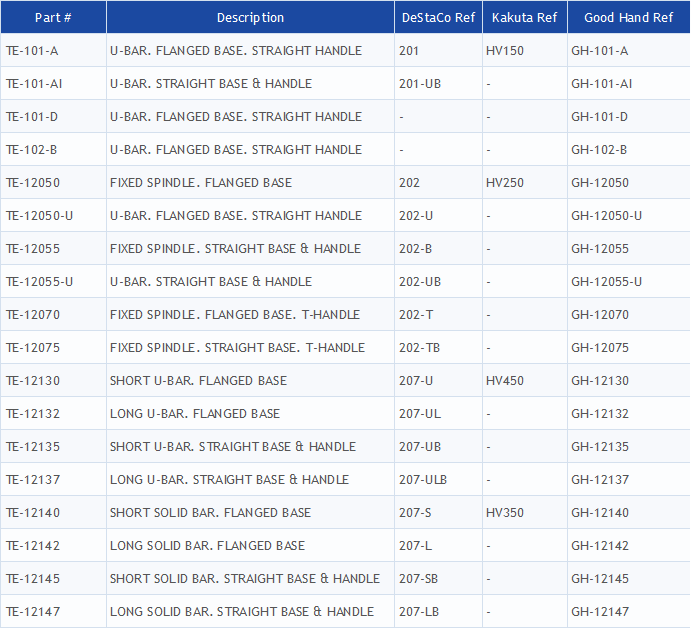
Task: Click 'FIXED SPINDLE. FLANGED BASE. T-HANDLE' description
Action: [x=235, y=314]
